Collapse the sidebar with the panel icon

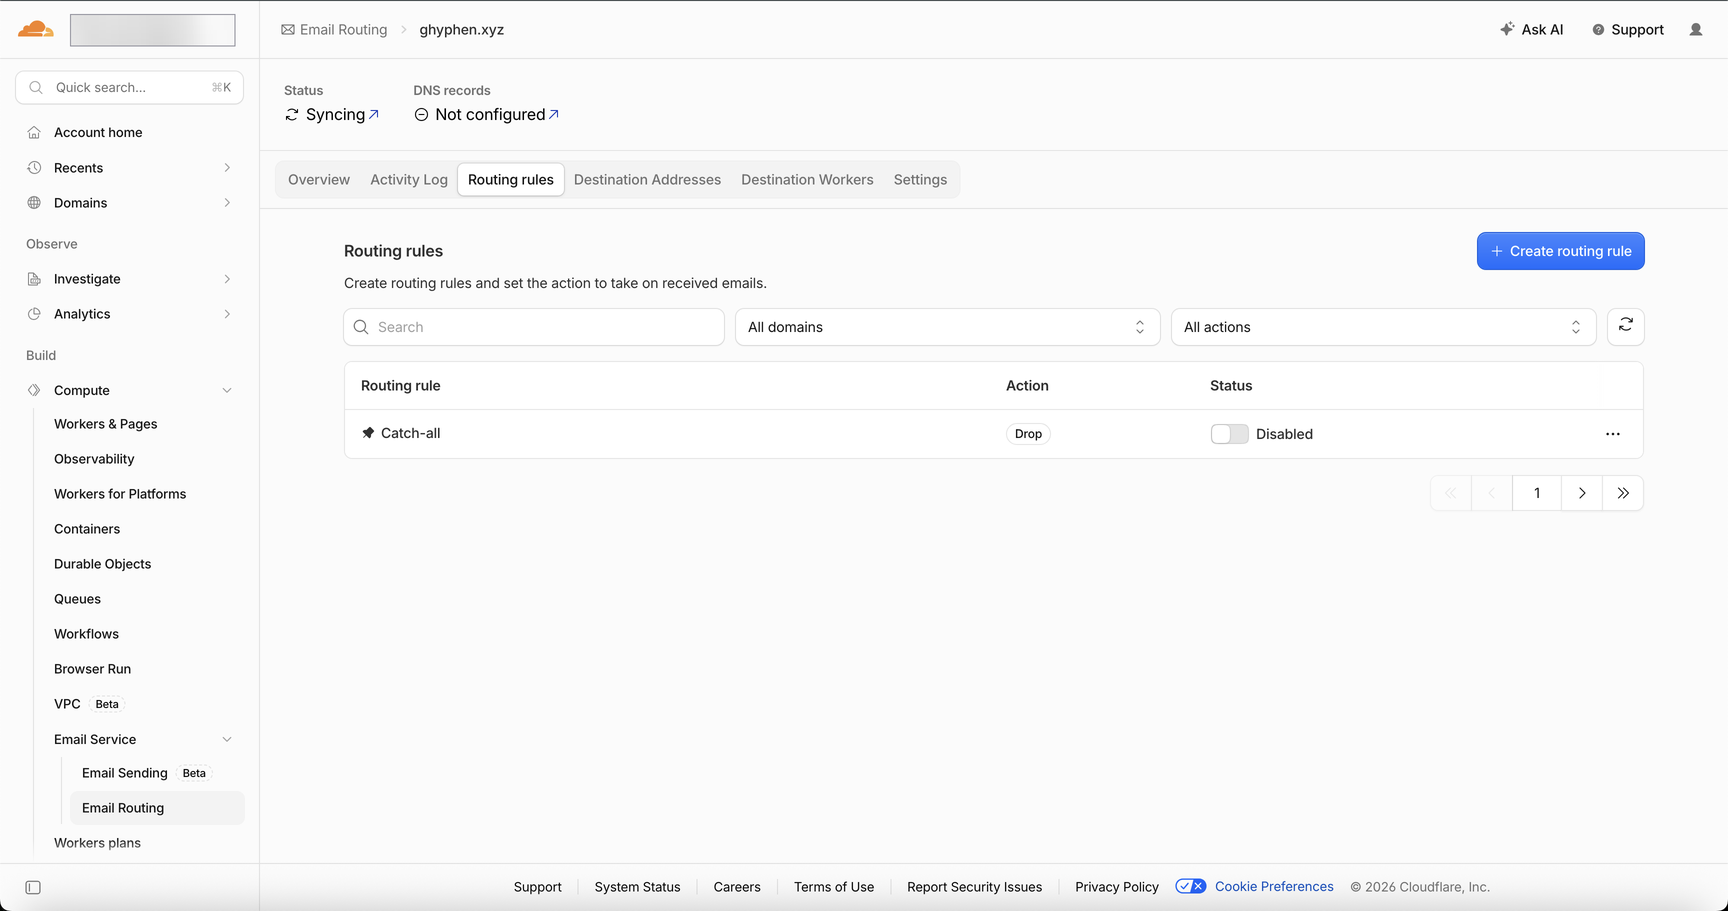pyautogui.click(x=33, y=888)
